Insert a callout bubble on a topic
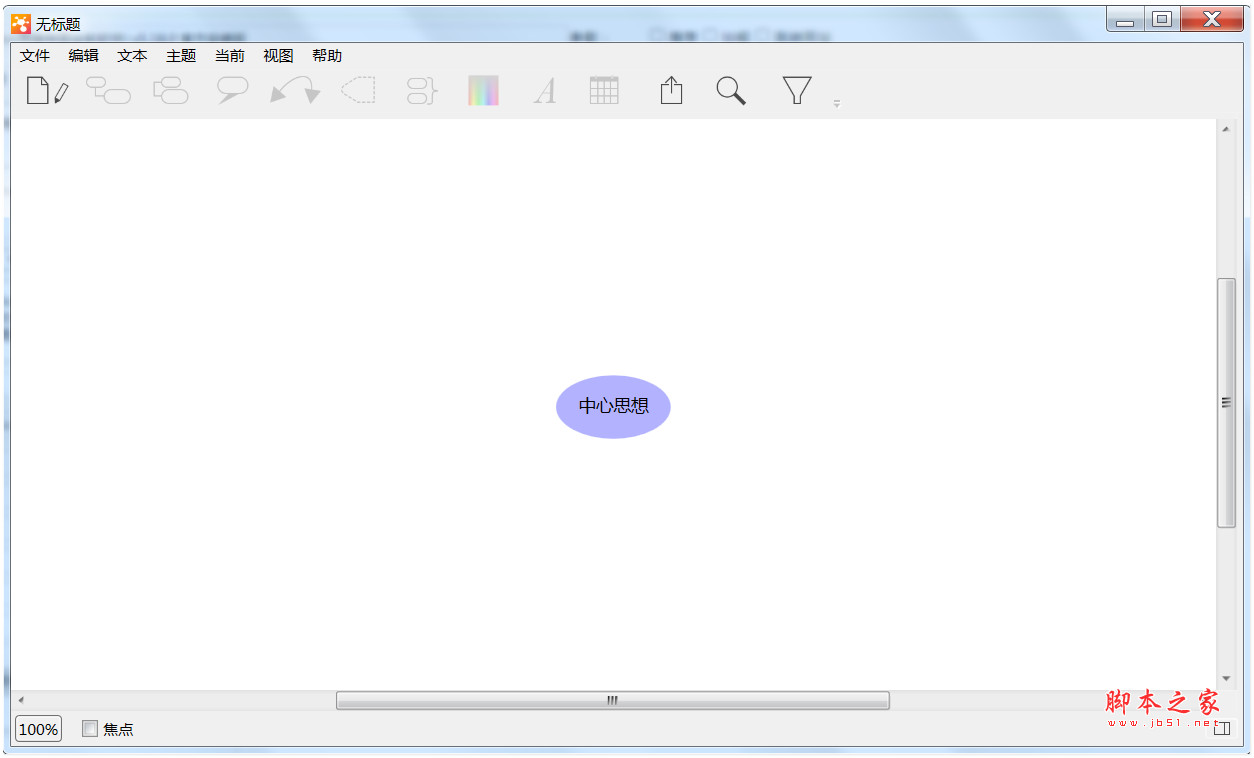 click(x=232, y=90)
